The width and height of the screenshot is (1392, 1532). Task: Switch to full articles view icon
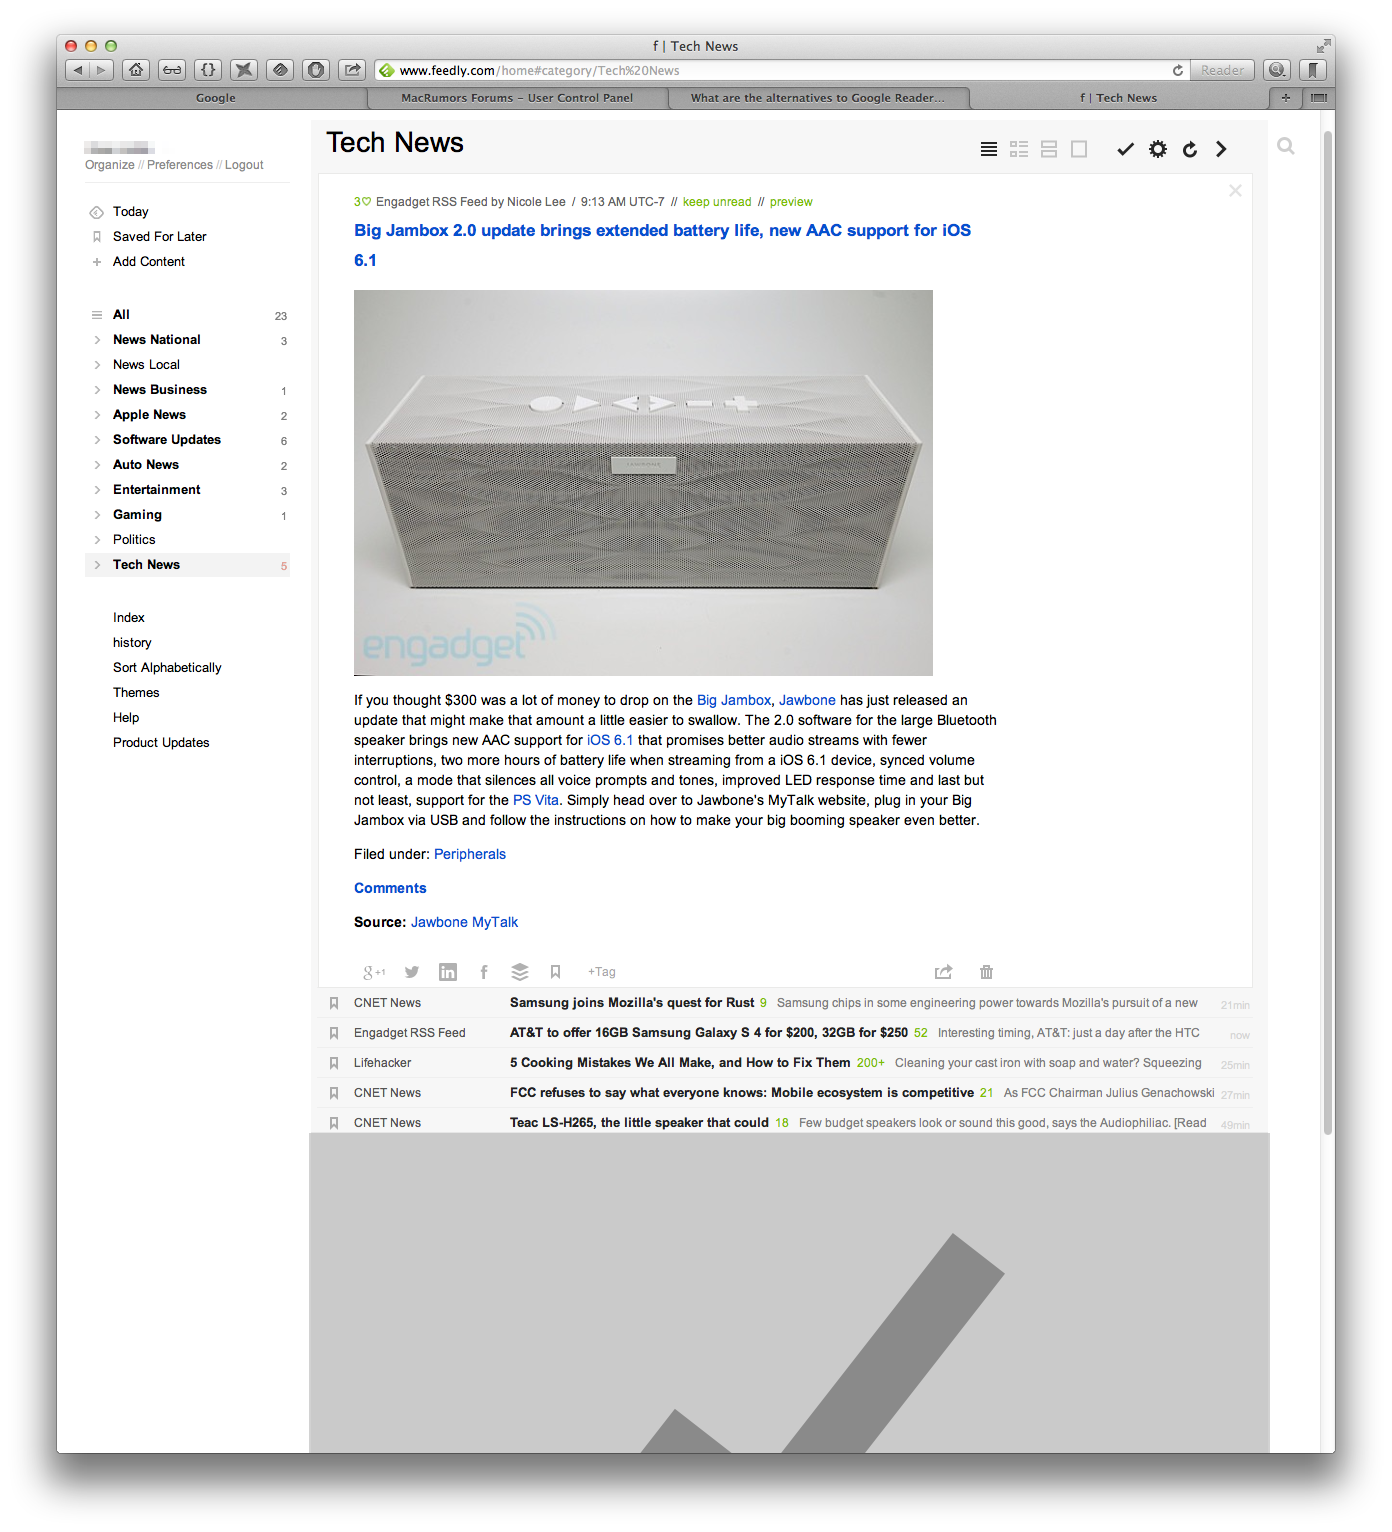coord(1079,149)
